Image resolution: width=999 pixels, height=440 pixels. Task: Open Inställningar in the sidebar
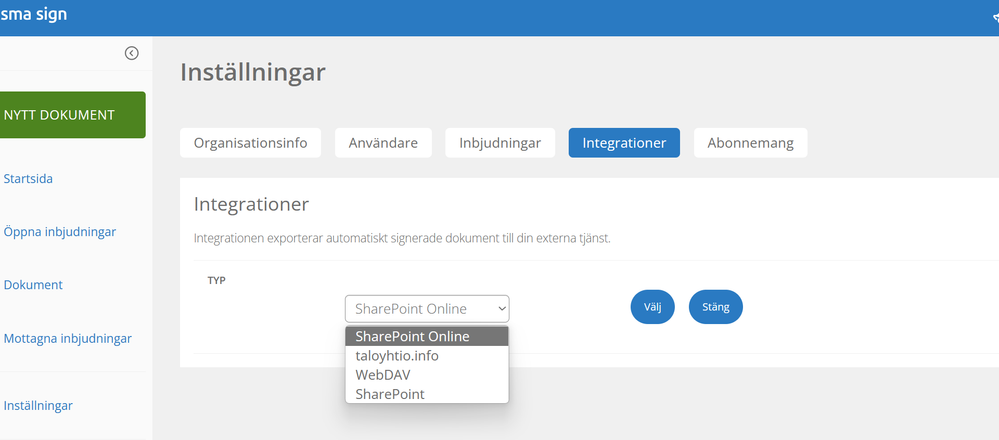coord(38,406)
